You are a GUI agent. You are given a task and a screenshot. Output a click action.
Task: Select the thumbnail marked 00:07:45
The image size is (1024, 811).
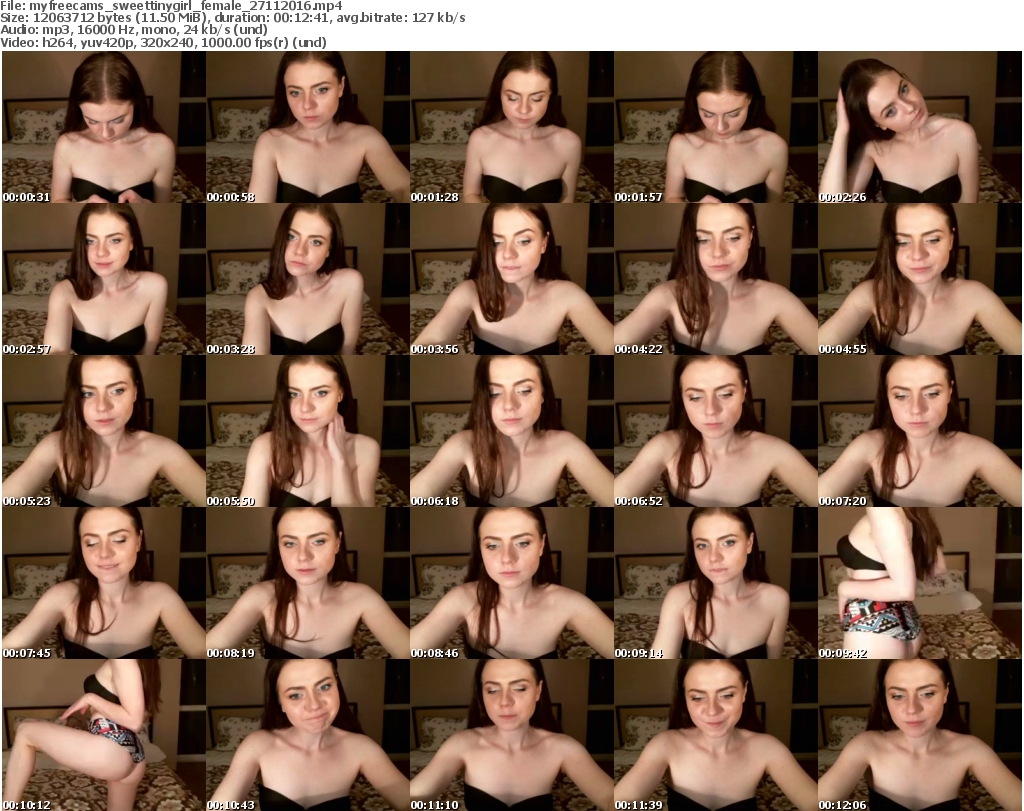click(103, 583)
